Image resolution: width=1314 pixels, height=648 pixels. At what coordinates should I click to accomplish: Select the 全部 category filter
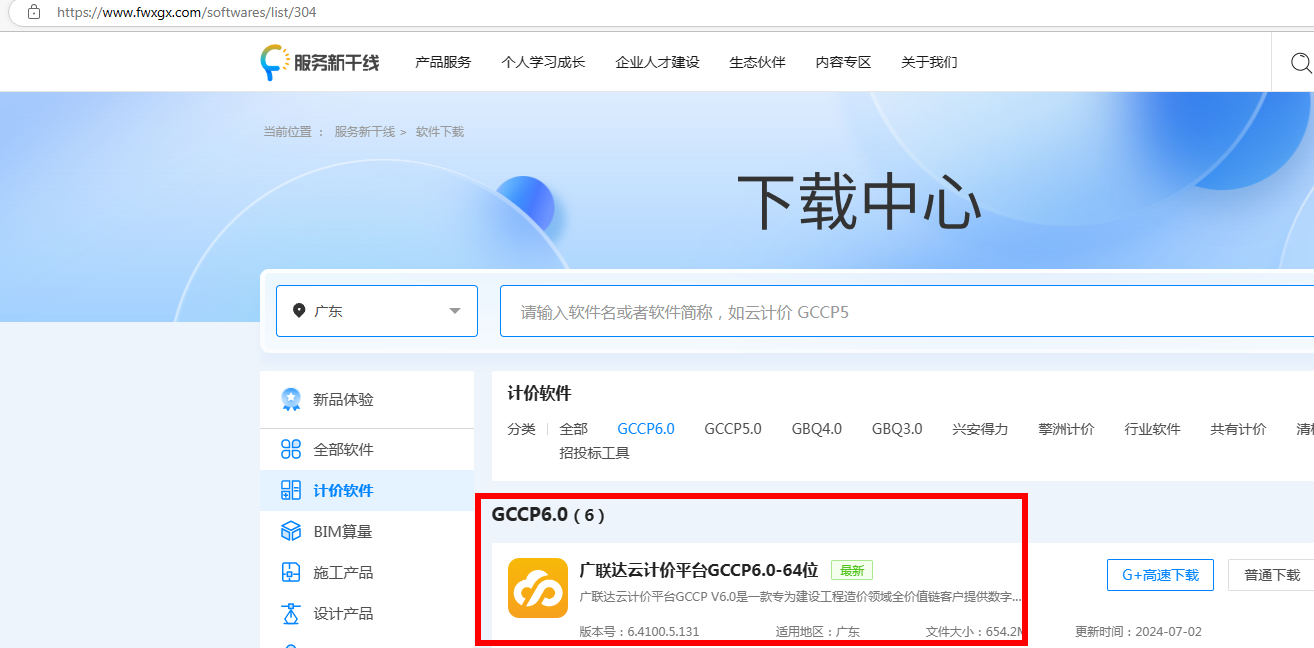tap(574, 429)
